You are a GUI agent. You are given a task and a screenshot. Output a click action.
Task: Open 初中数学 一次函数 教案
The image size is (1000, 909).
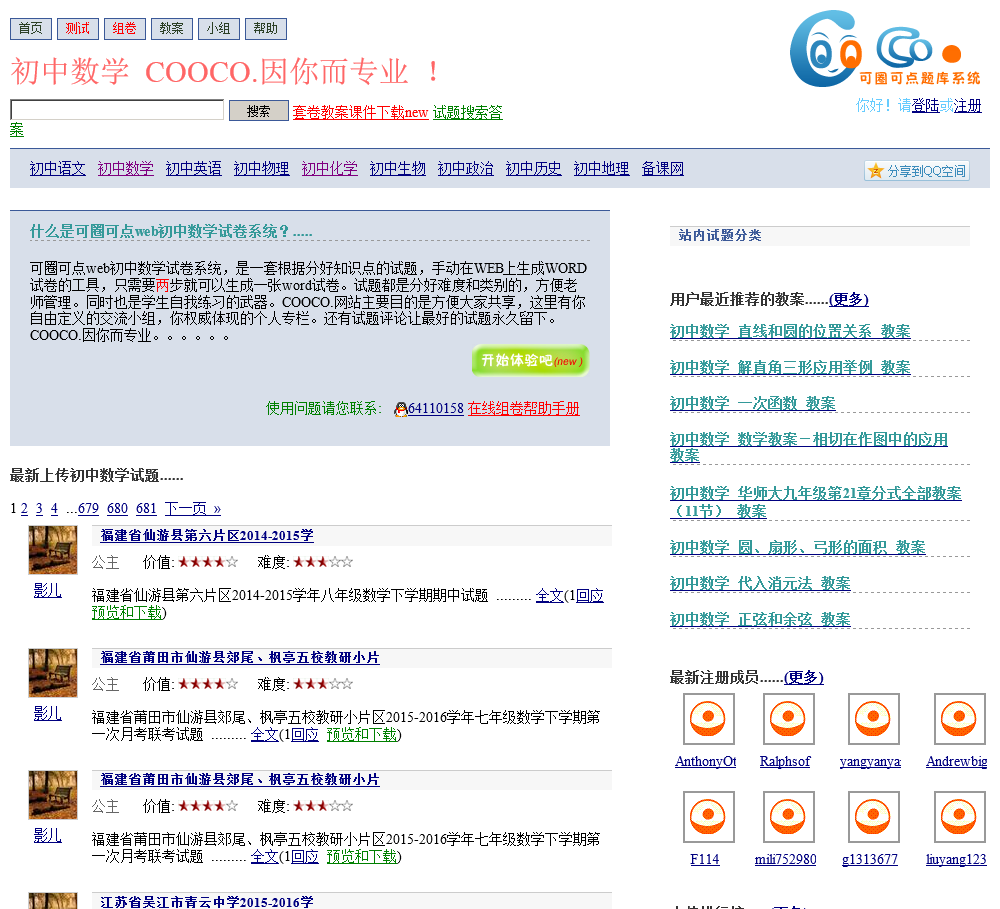[x=753, y=403]
